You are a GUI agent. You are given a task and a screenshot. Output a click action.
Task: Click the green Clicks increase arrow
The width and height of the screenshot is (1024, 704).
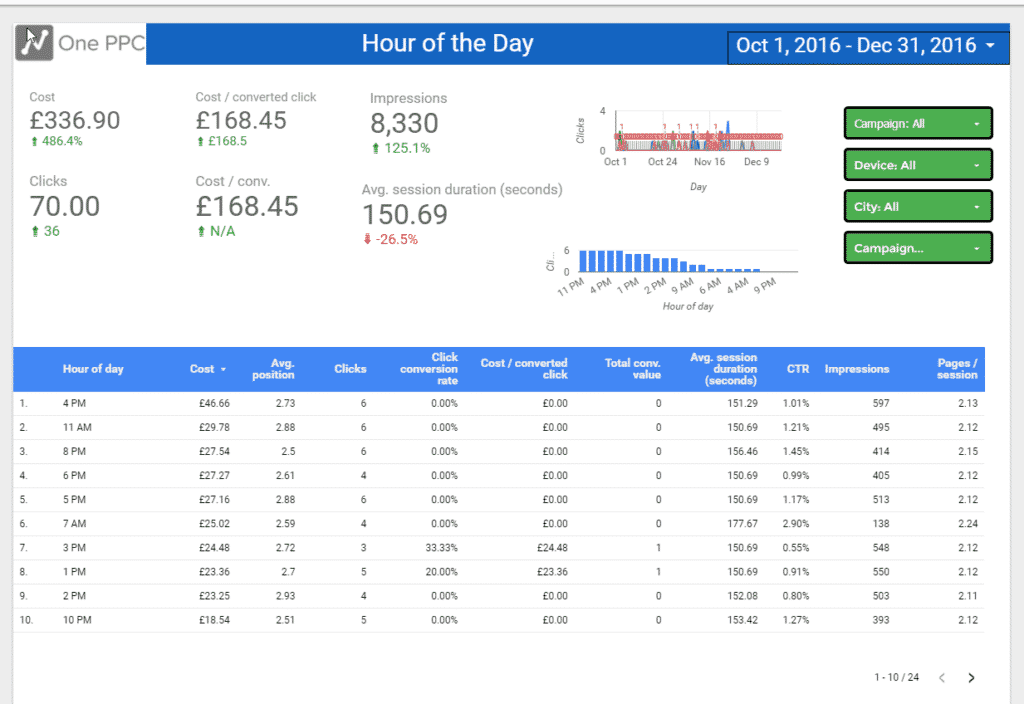35,231
